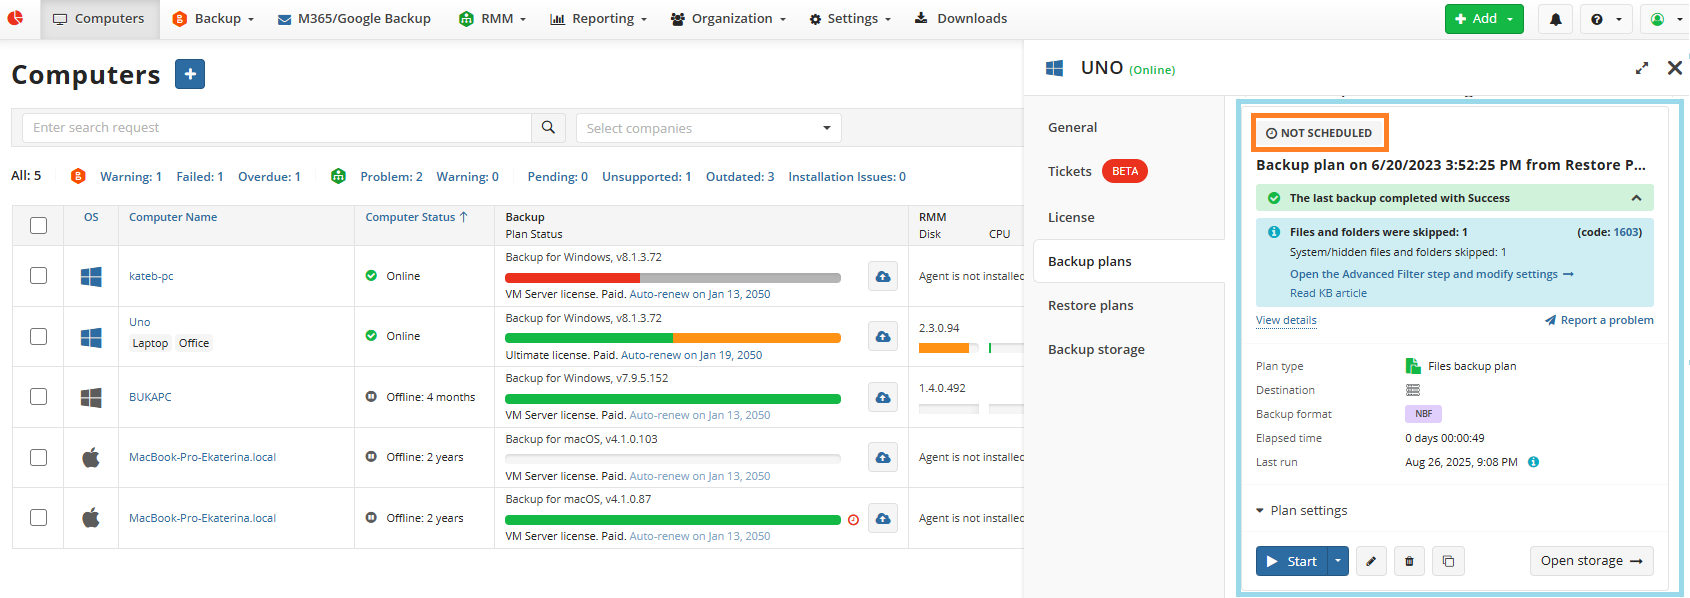Click info icon next to Last run
1690x598 pixels.
1534,462
